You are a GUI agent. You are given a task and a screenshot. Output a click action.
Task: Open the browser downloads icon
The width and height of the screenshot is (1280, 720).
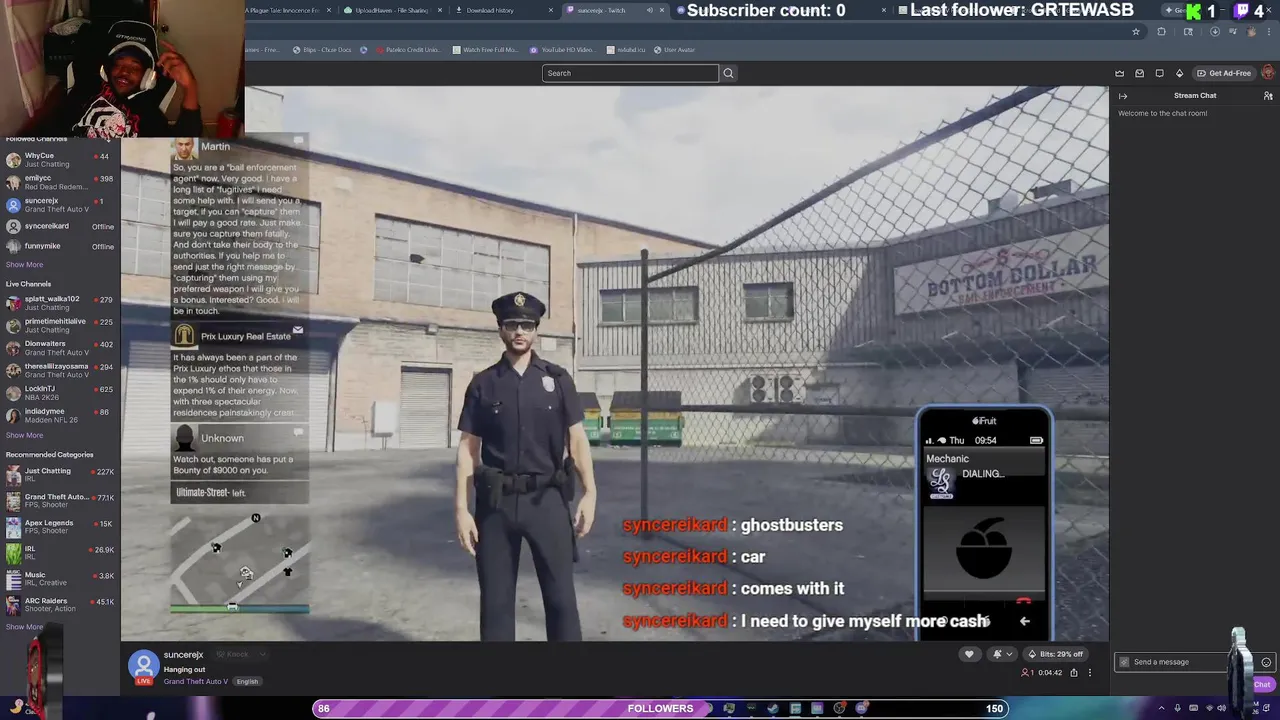coord(1214,32)
